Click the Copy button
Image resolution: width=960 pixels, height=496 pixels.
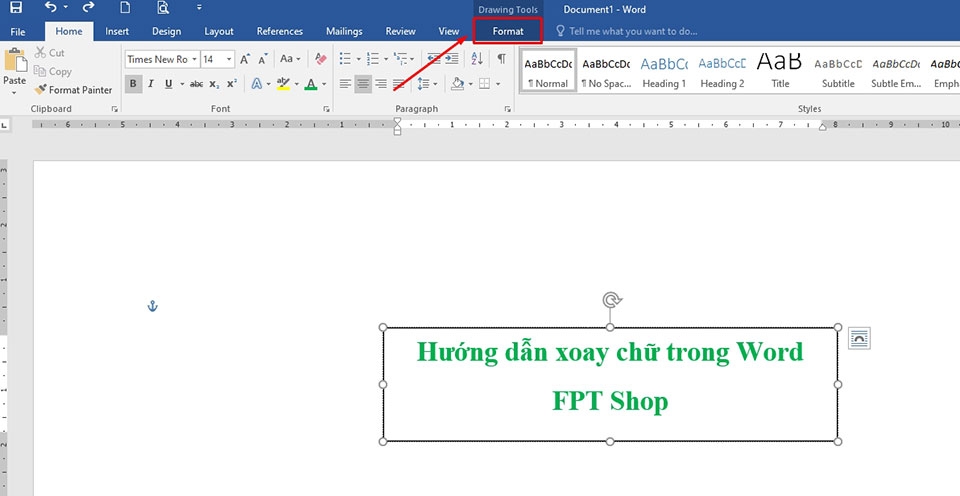click(53, 72)
